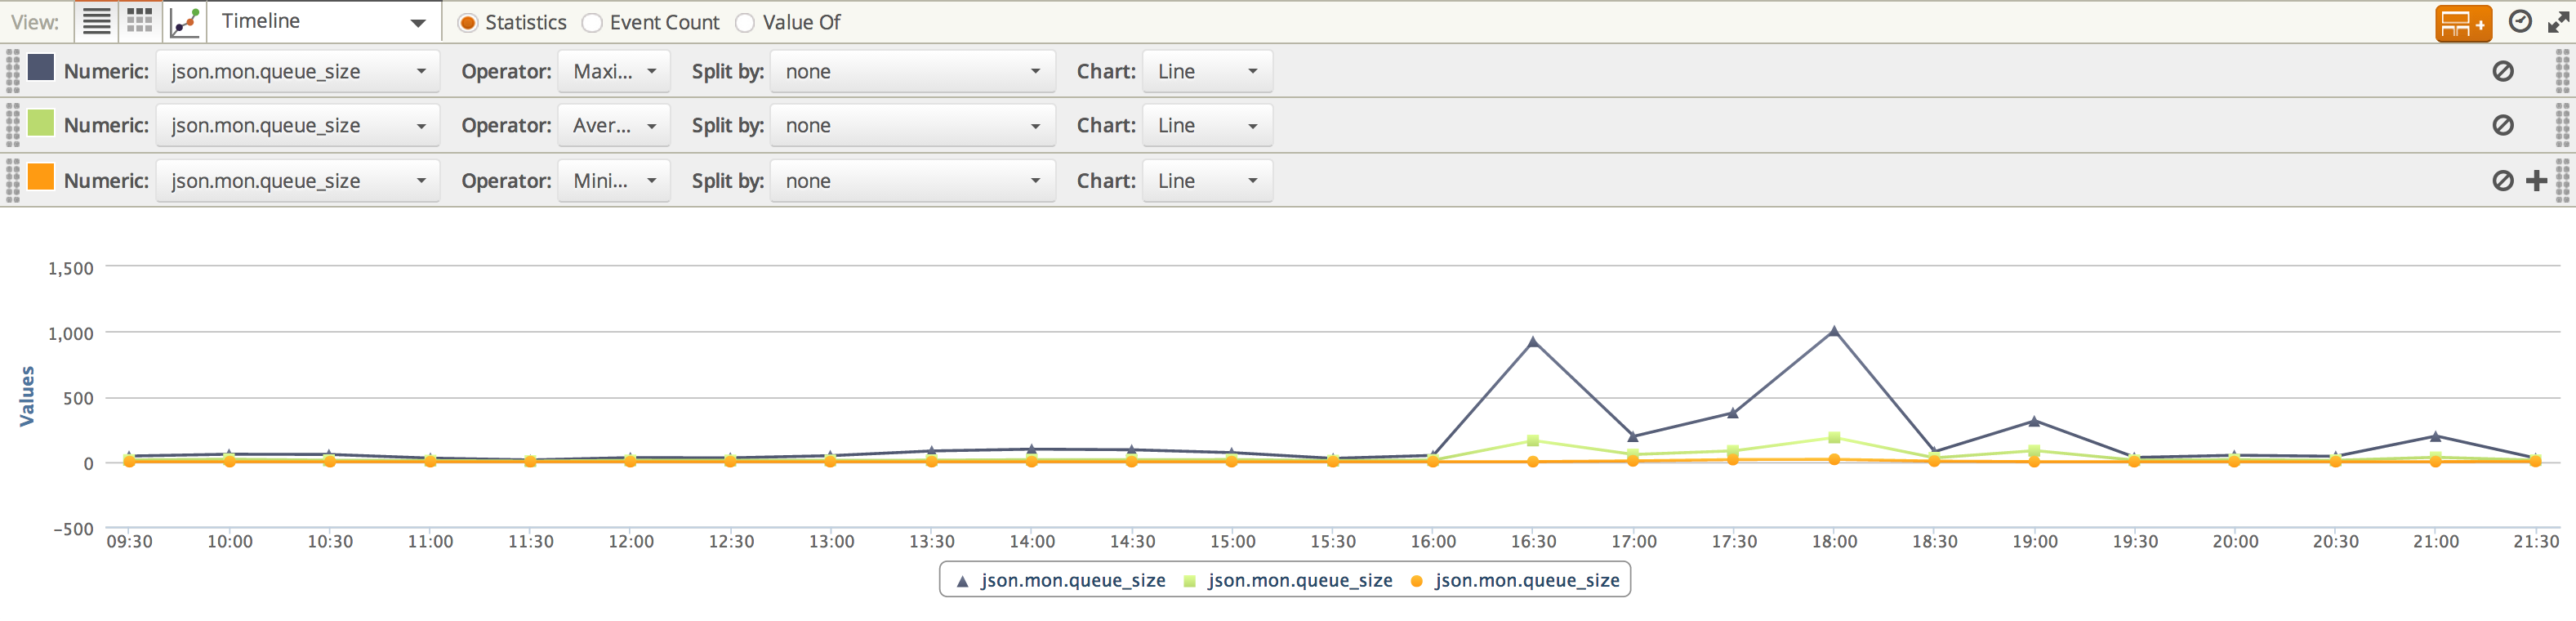Add a new series with plus icon

[2536, 181]
